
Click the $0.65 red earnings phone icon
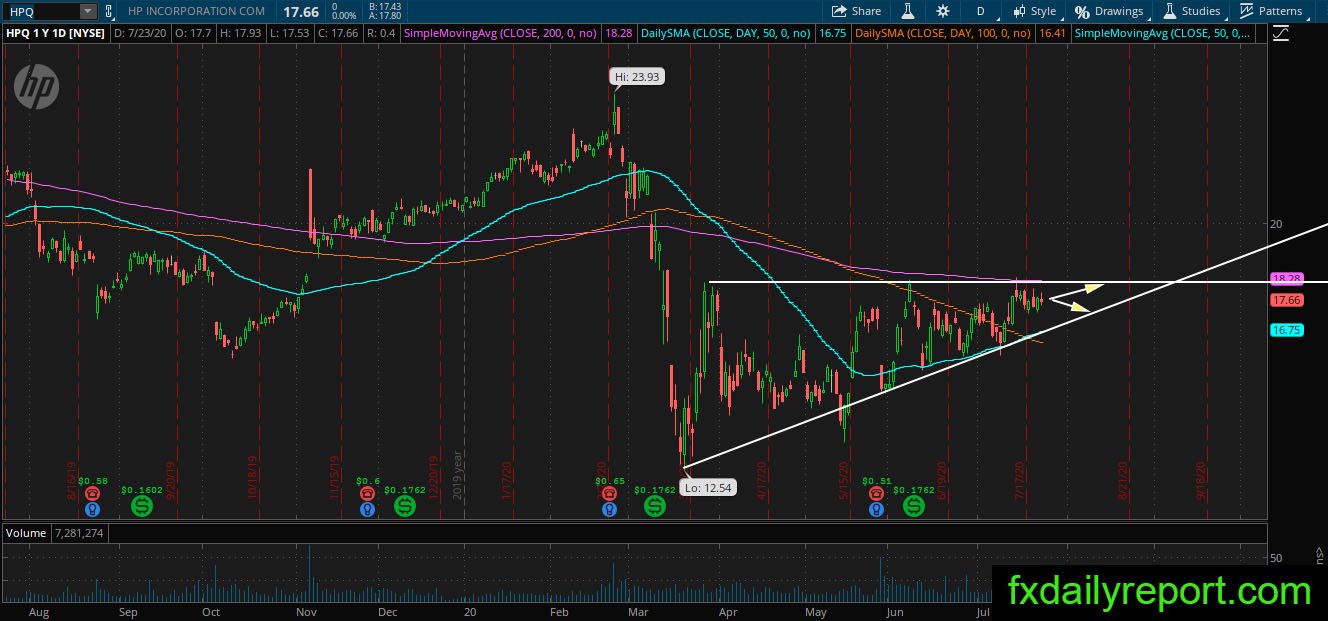pos(609,493)
